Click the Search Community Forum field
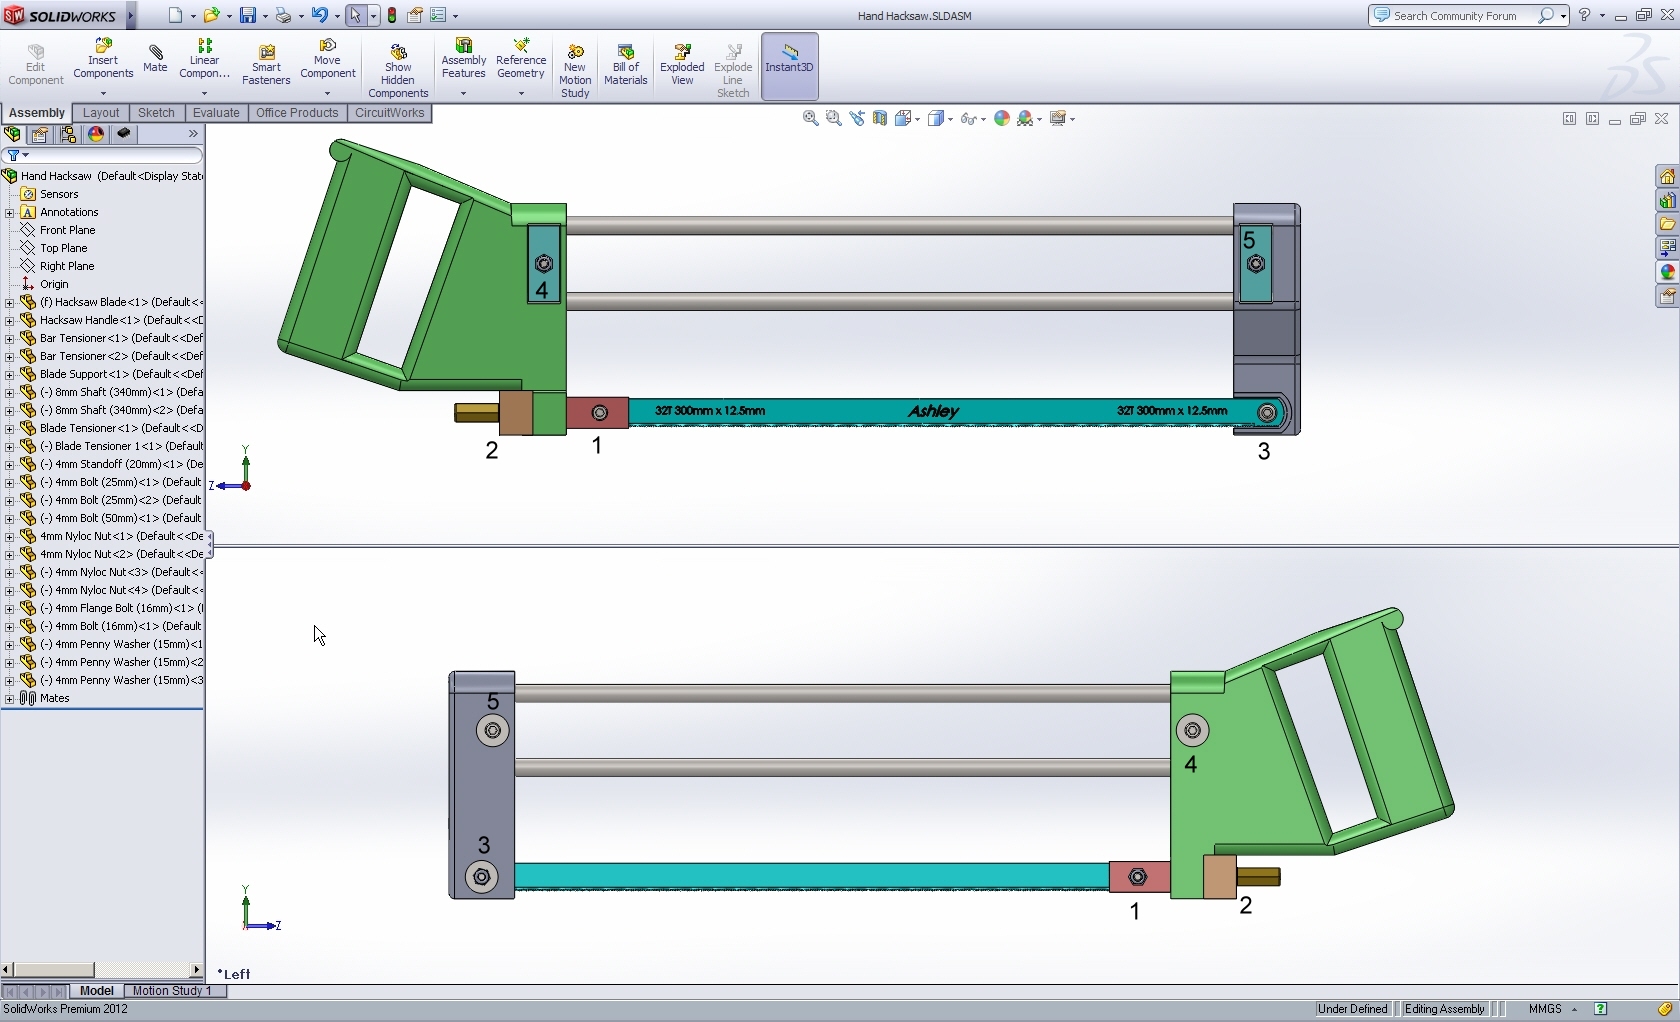1680x1022 pixels. tap(1463, 15)
